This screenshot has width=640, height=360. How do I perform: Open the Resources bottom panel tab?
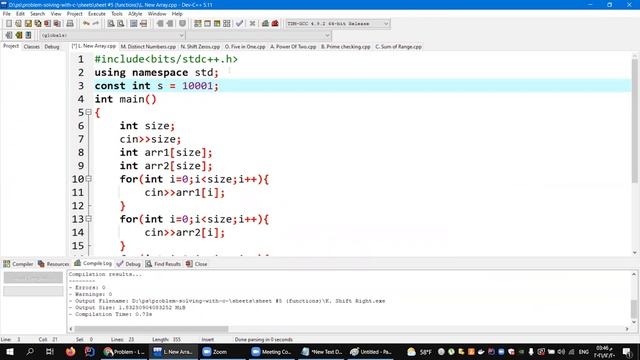pos(53,264)
